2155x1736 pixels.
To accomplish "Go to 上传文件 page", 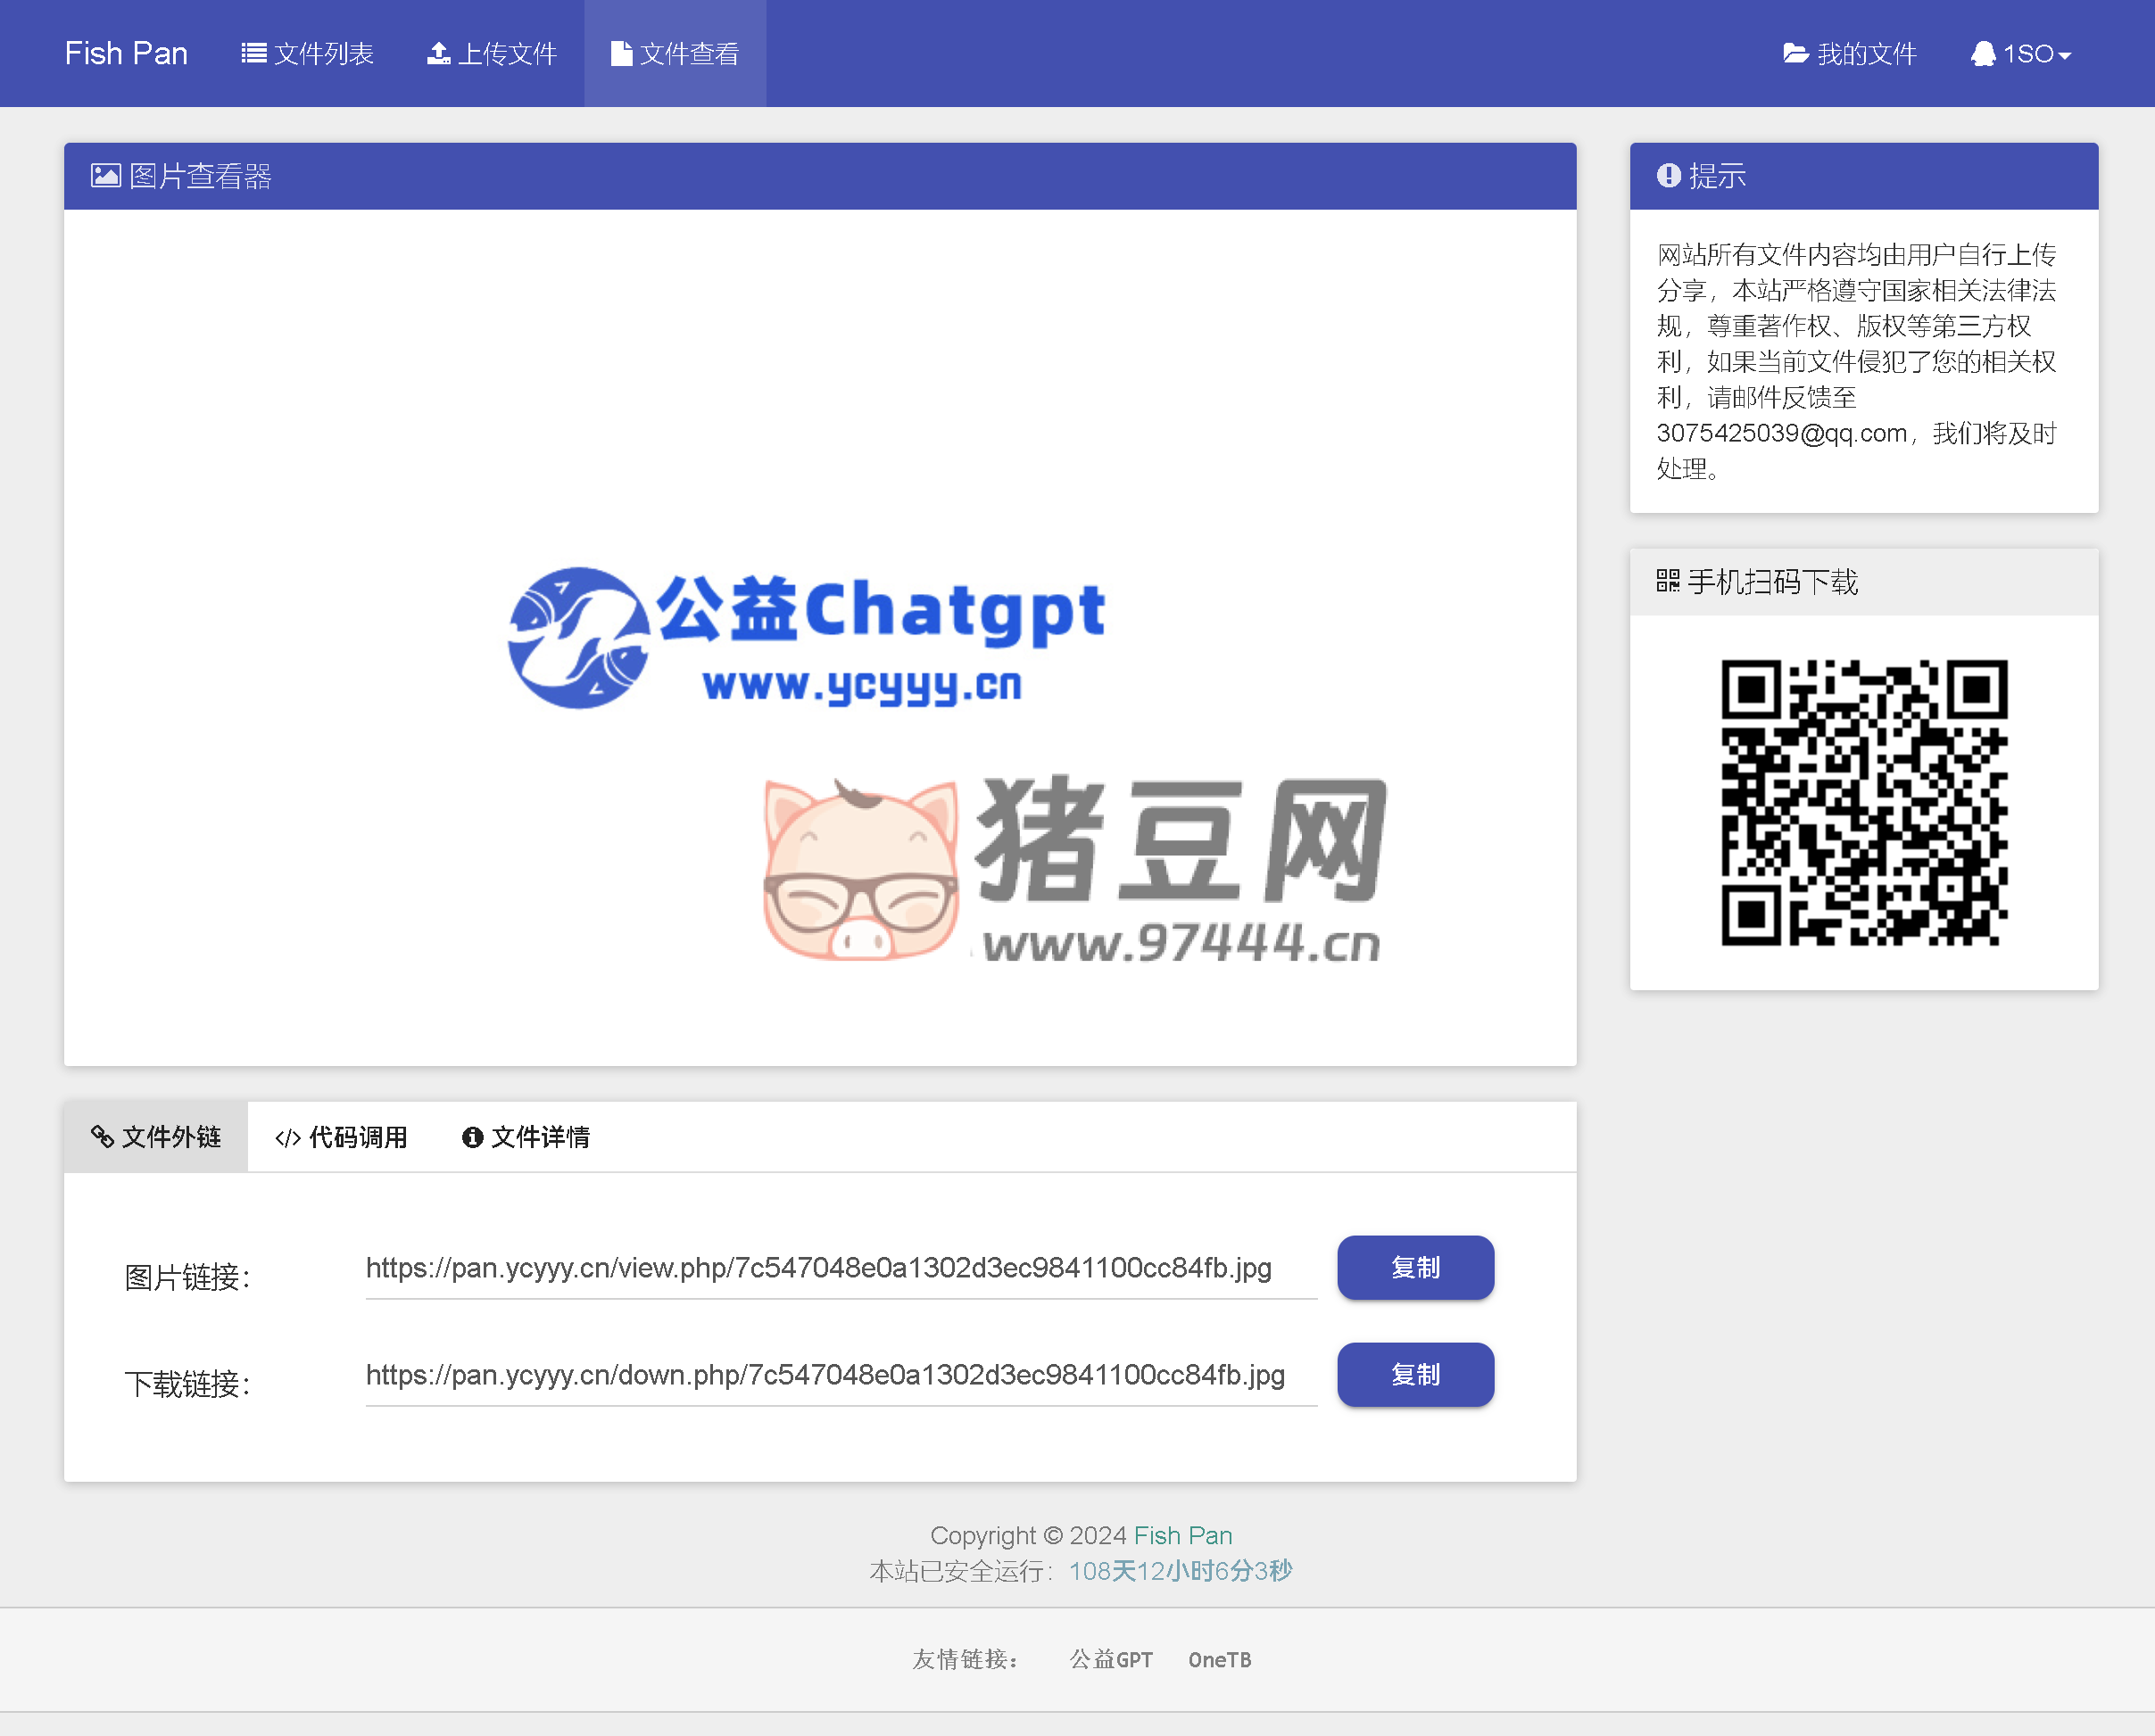I will pyautogui.click(x=492, y=53).
